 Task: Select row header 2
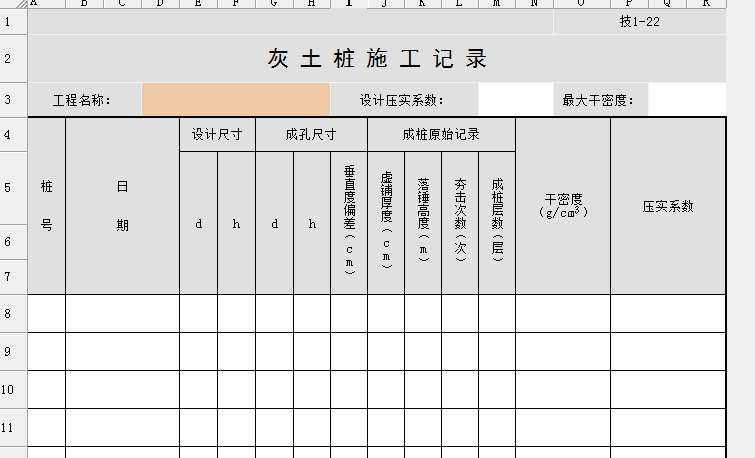click(x=13, y=59)
